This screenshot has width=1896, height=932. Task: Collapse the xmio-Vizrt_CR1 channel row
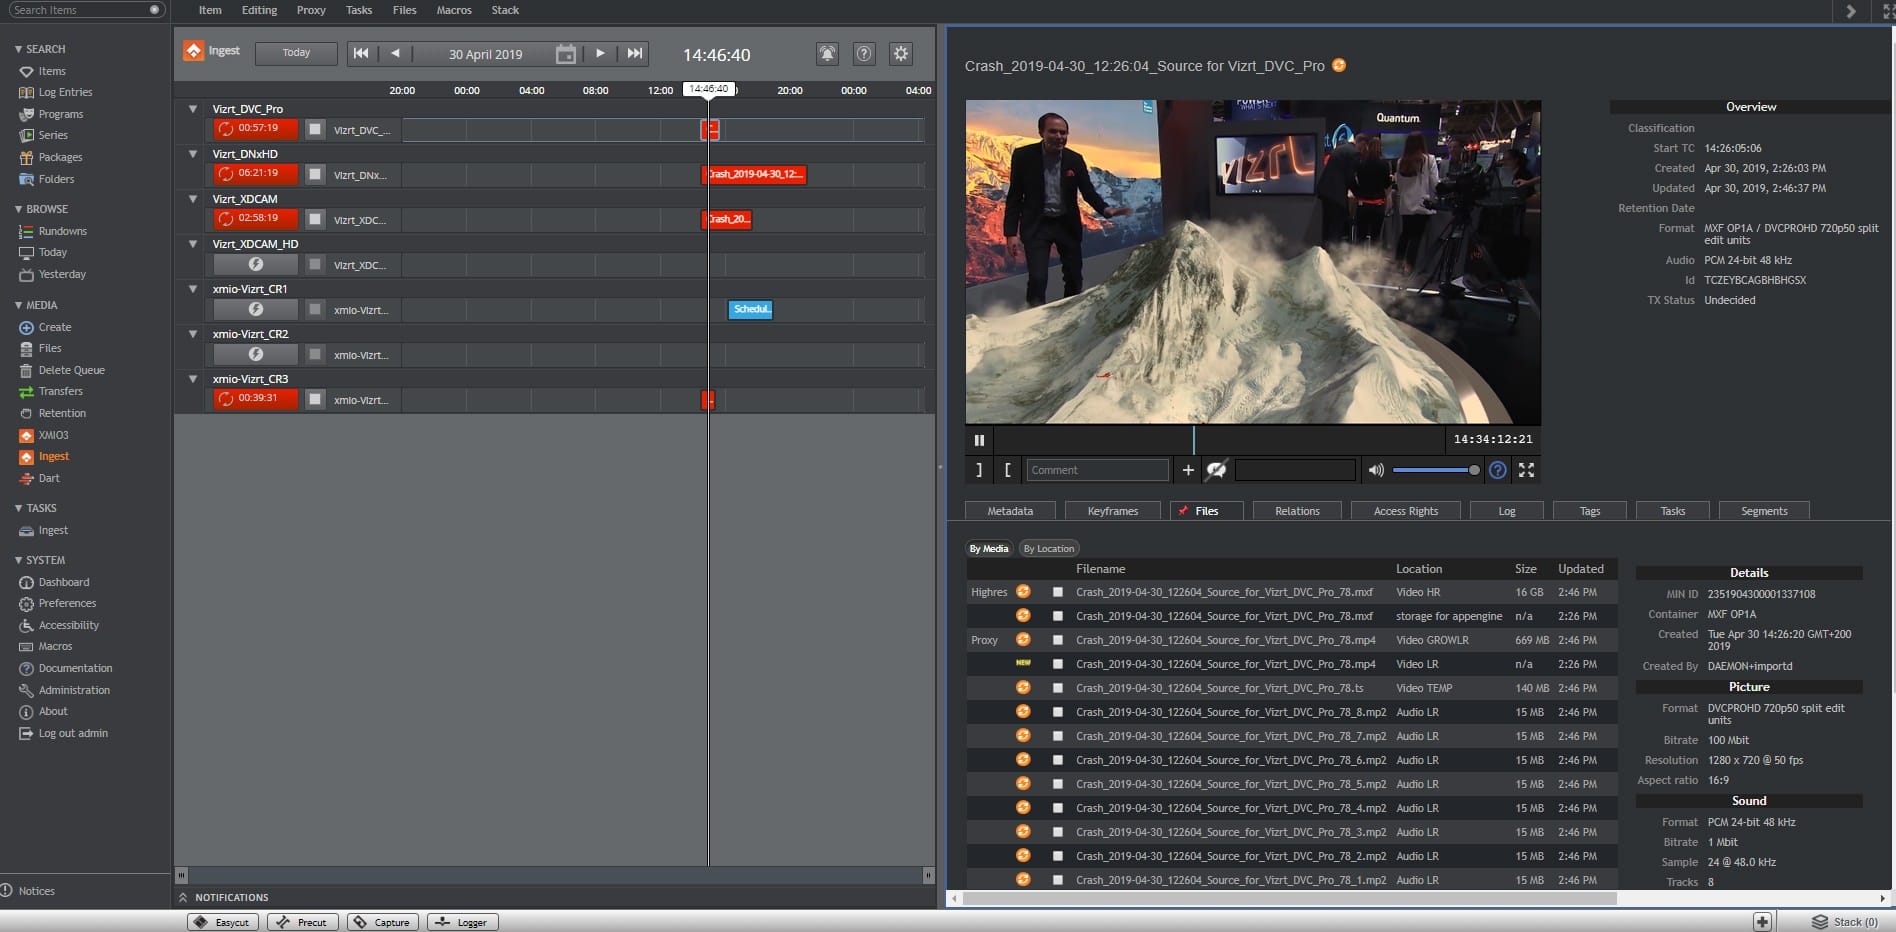pos(193,289)
